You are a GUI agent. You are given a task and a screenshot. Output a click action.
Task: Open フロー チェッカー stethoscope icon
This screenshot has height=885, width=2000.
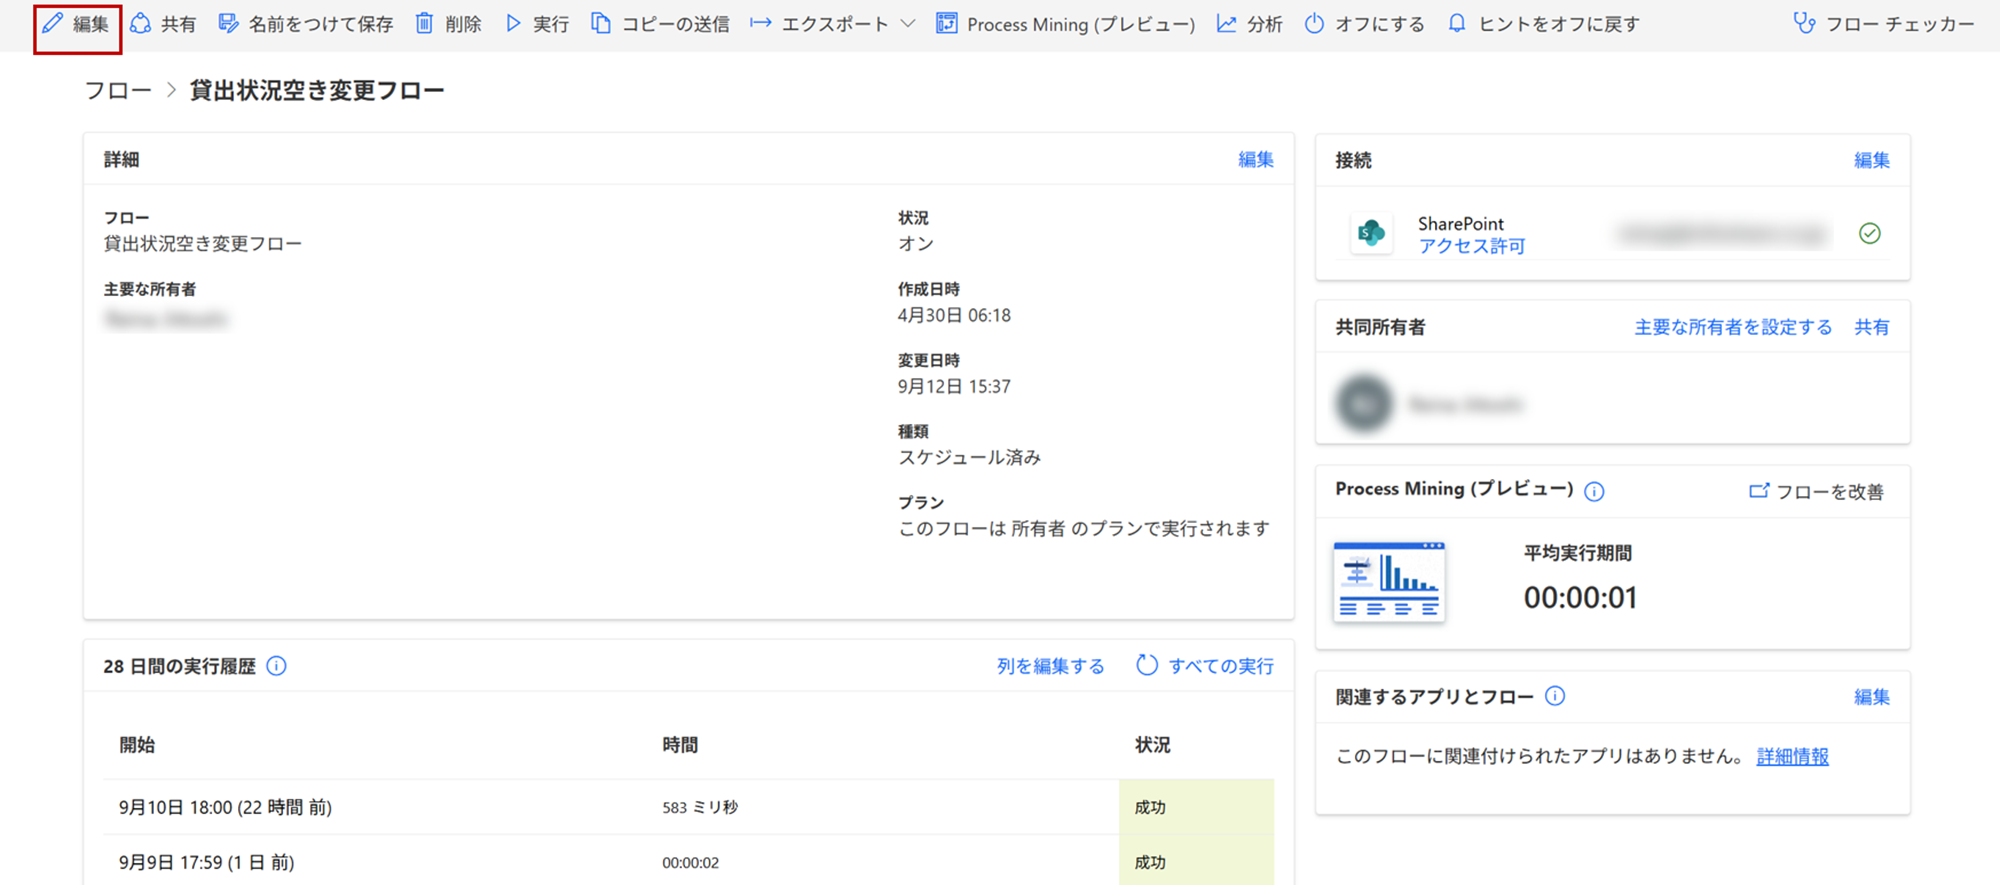(x=1884, y=24)
